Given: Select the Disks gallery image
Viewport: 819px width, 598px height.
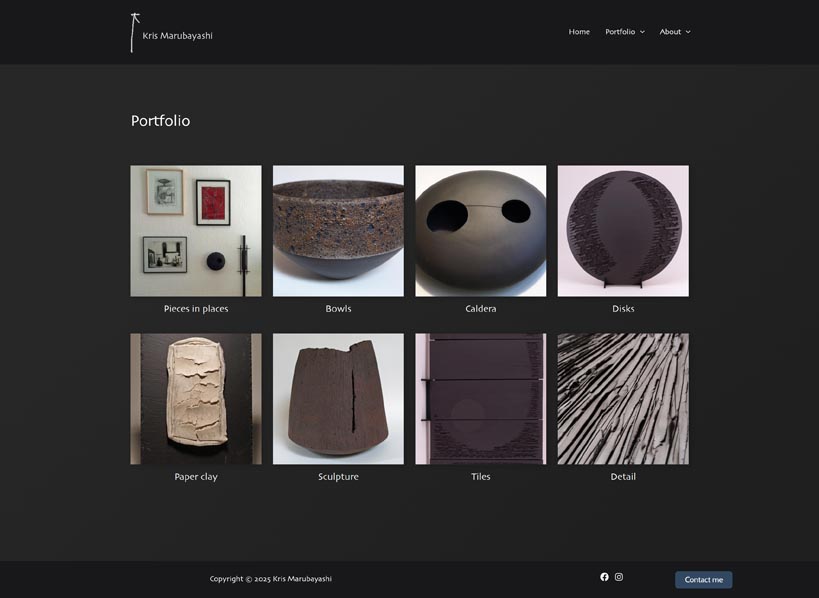Looking at the screenshot, I should click(x=623, y=231).
